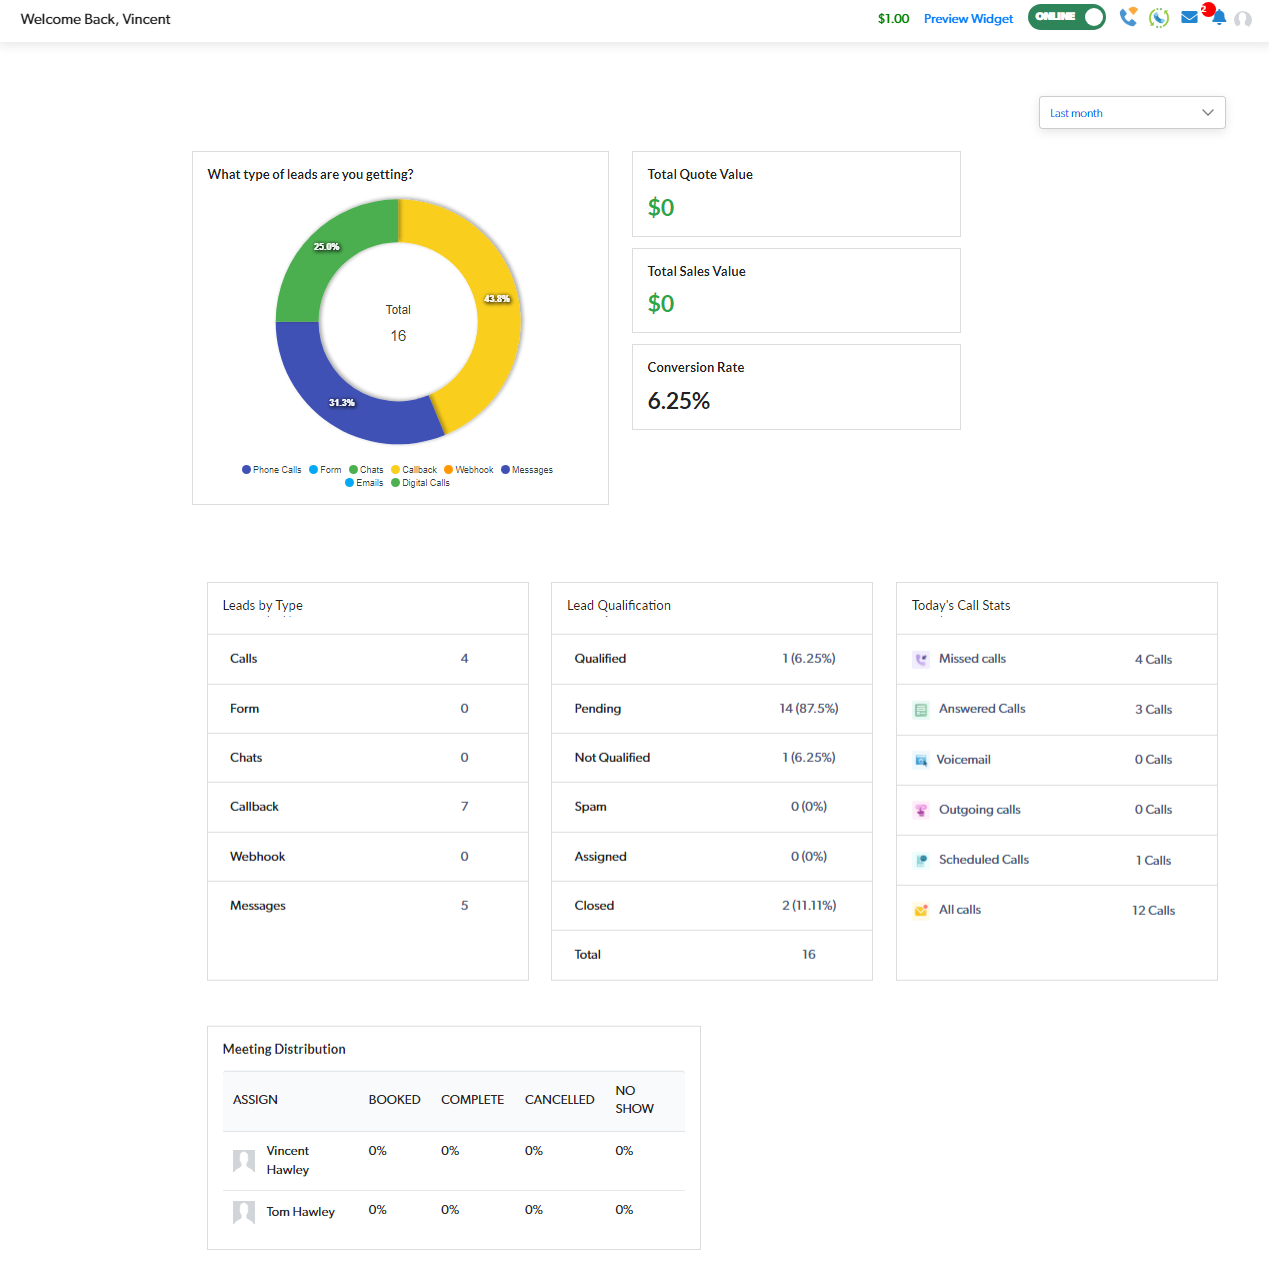Open the Last month date range dropdown
Viewport: 1269px width, 1271px height.
point(1131,113)
